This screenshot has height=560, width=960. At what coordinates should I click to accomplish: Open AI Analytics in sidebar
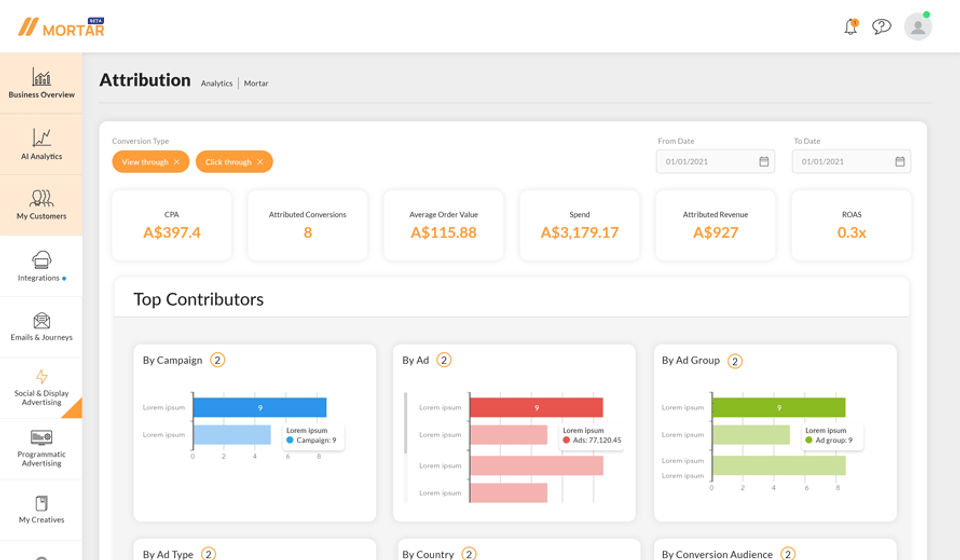click(x=41, y=144)
